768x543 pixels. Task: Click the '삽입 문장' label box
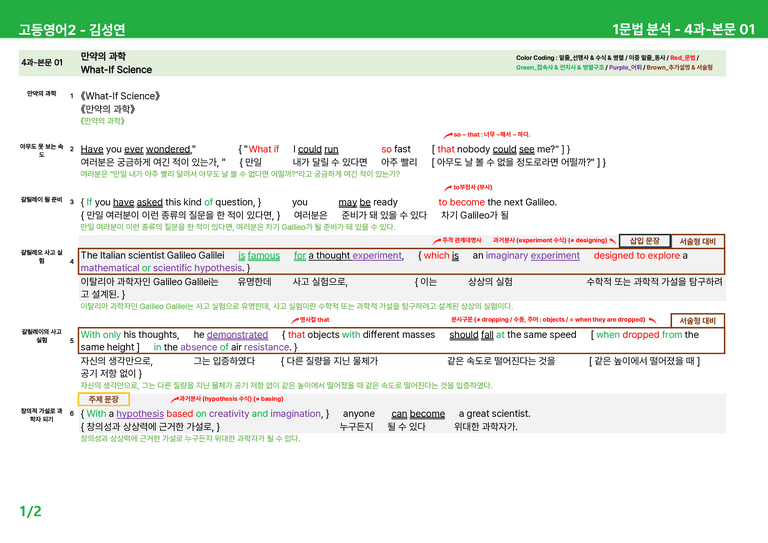click(x=645, y=240)
